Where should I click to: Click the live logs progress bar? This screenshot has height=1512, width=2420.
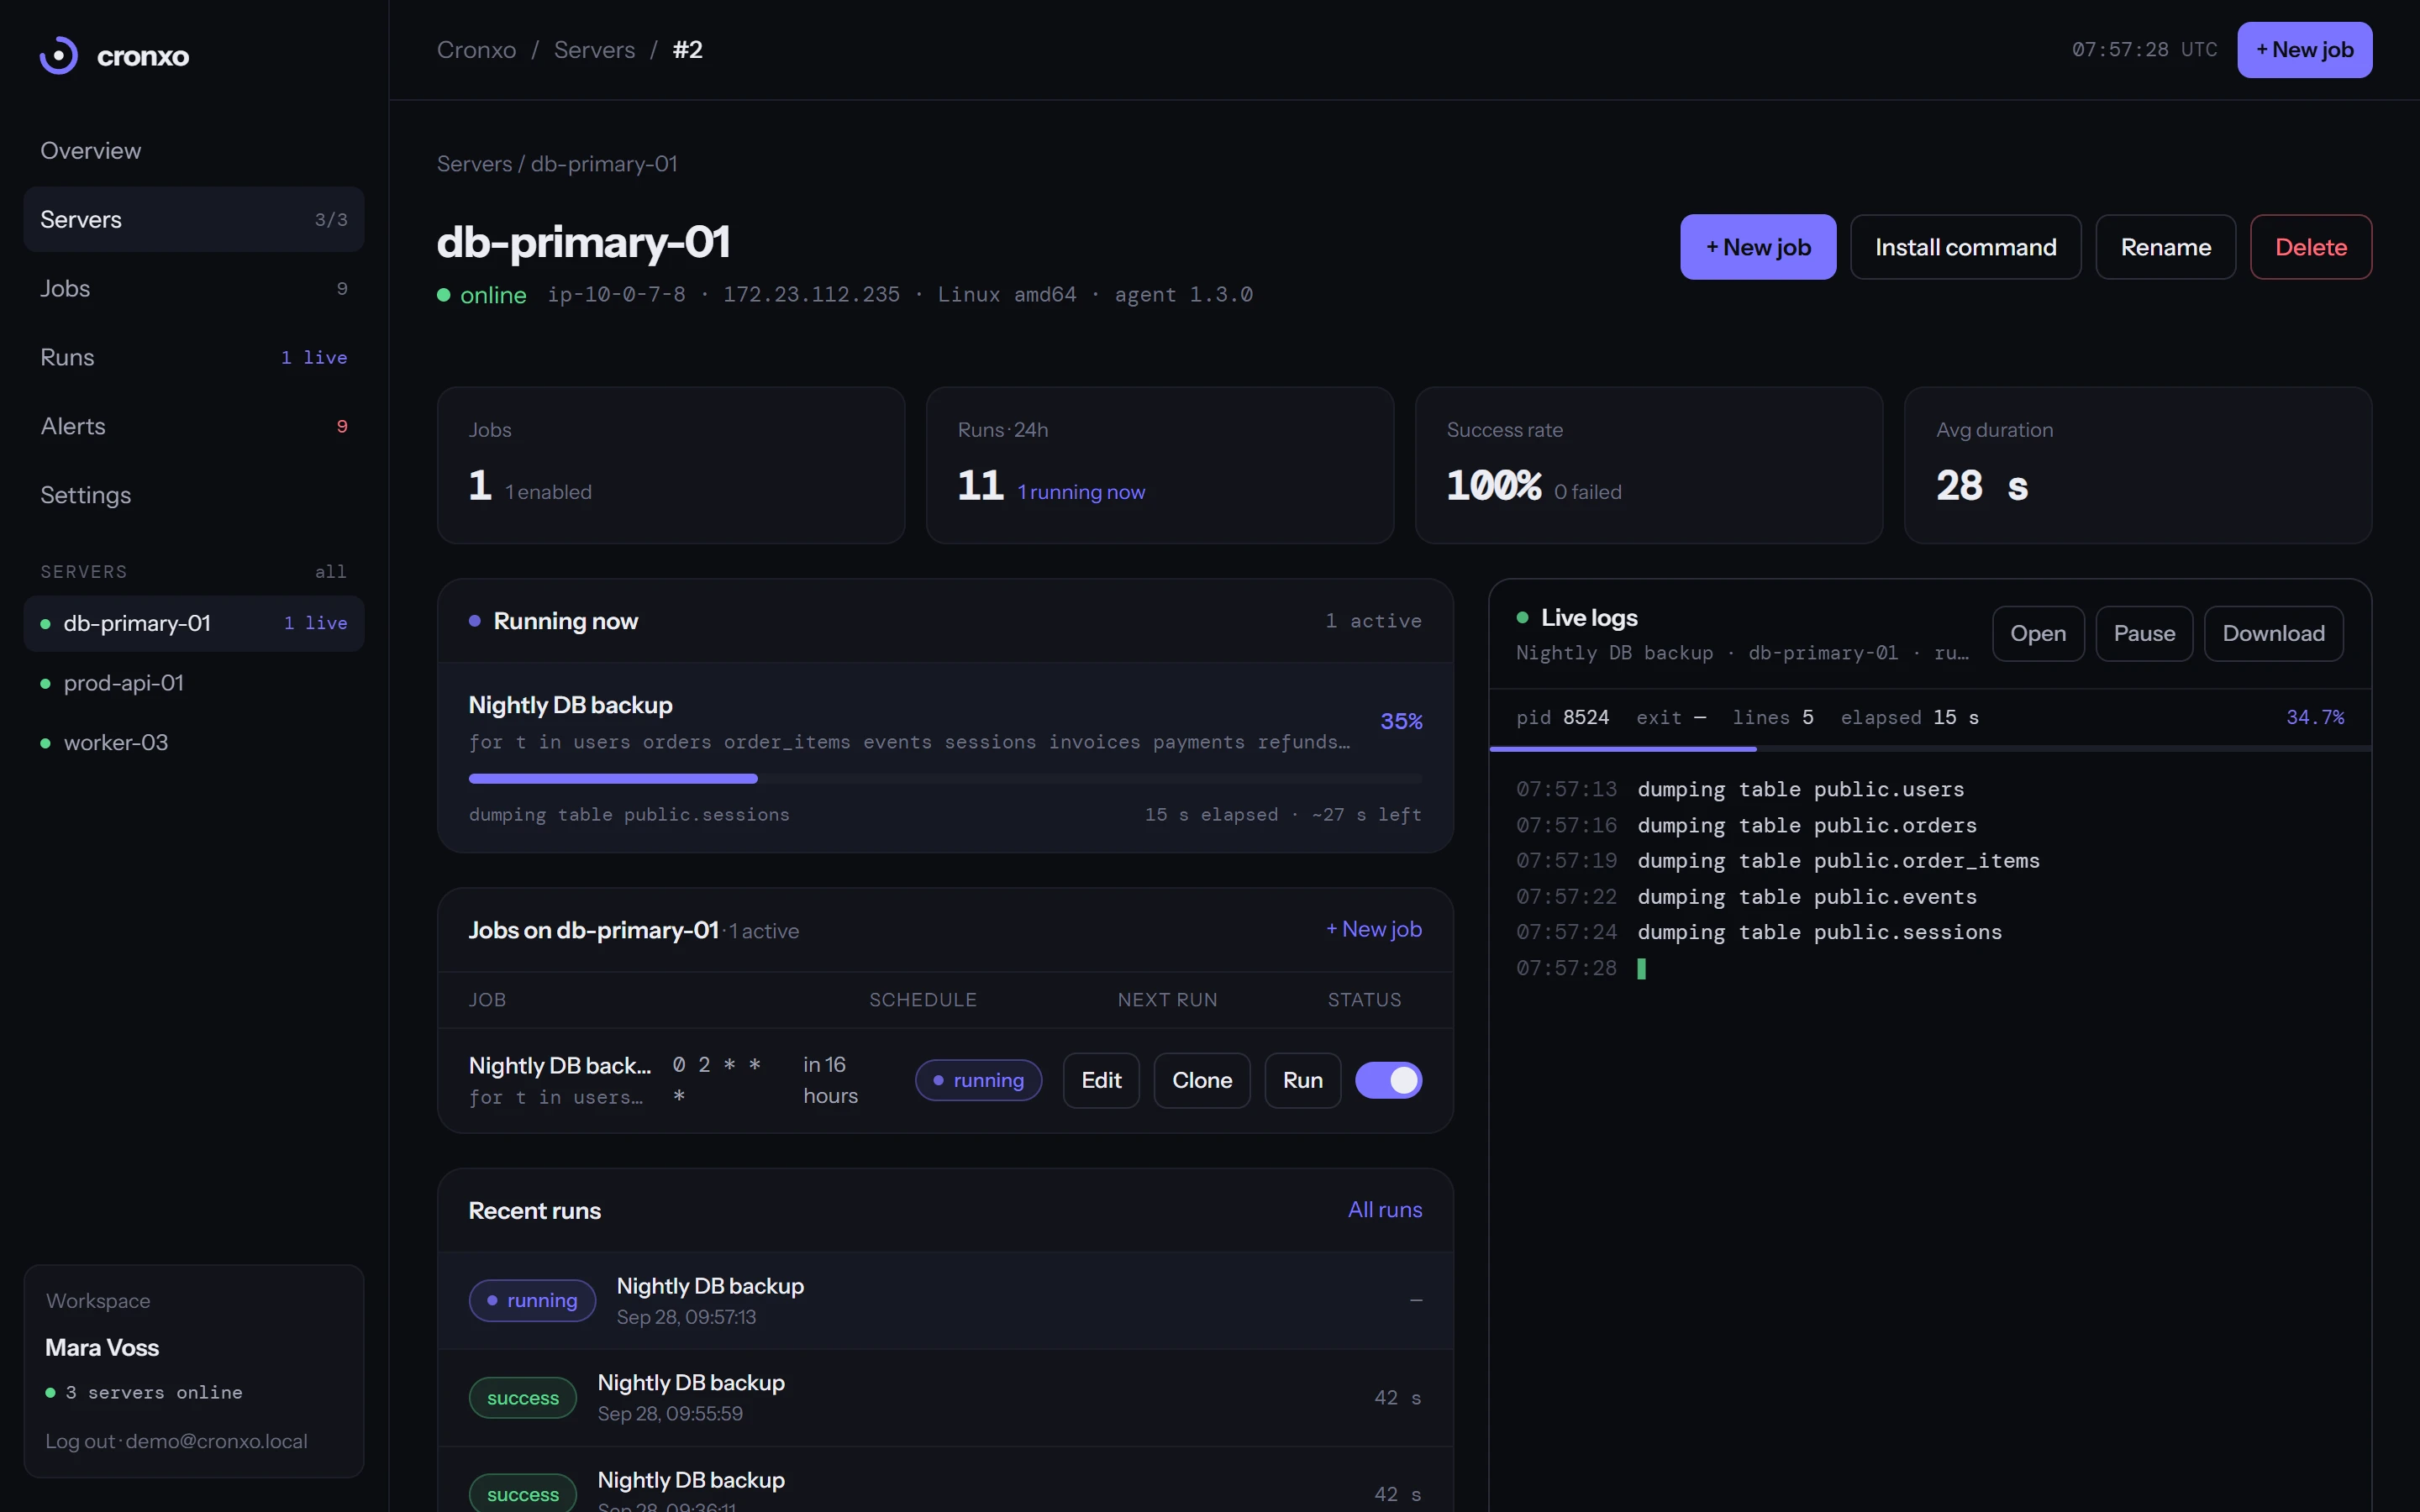coord(1930,748)
